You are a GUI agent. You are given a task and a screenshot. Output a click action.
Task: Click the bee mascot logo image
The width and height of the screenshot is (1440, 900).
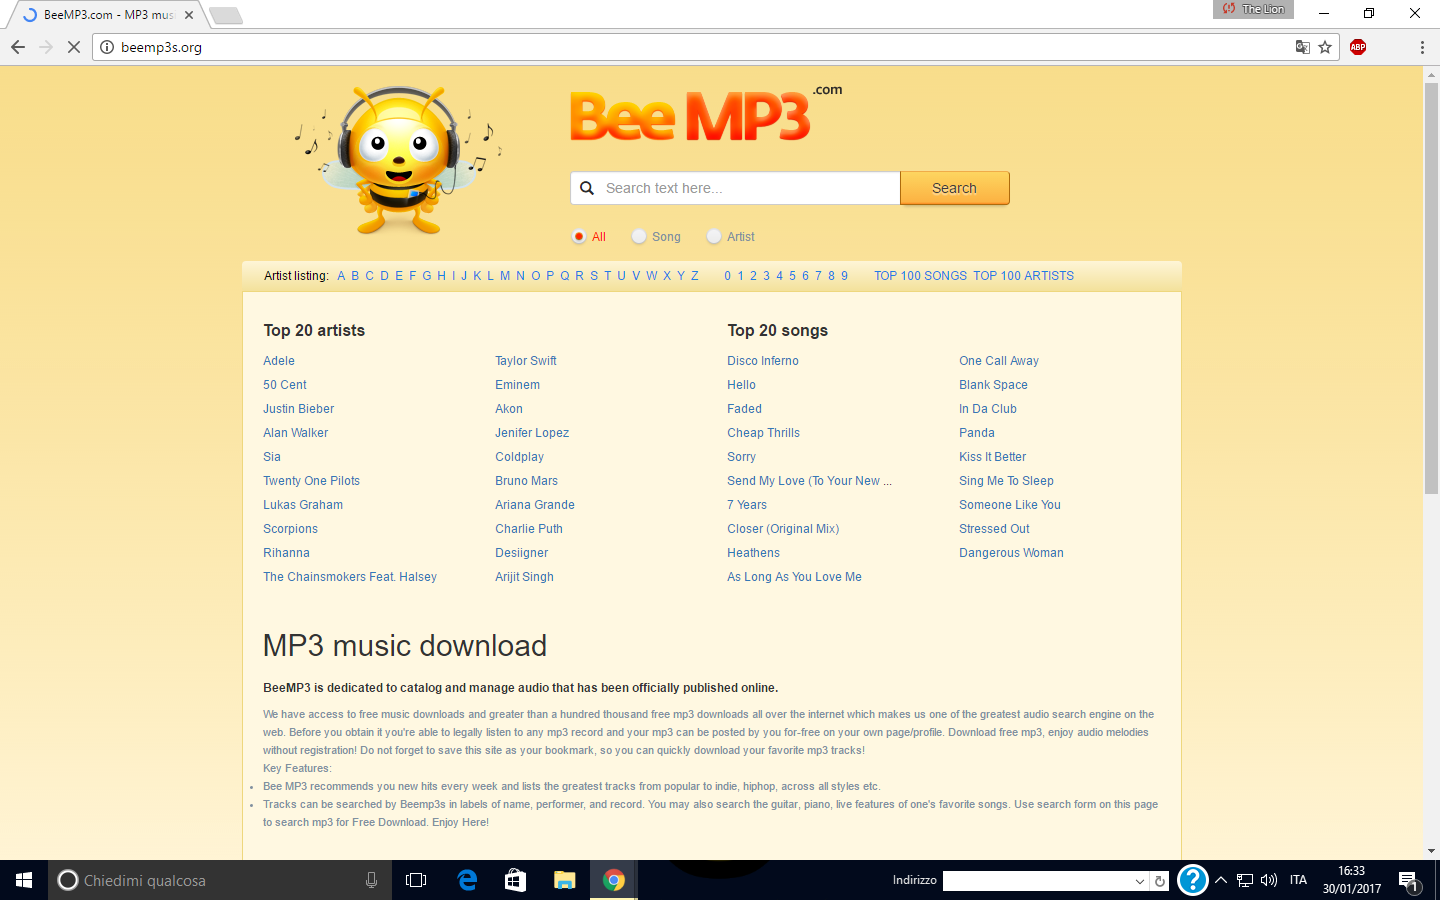tap(399, 160)
